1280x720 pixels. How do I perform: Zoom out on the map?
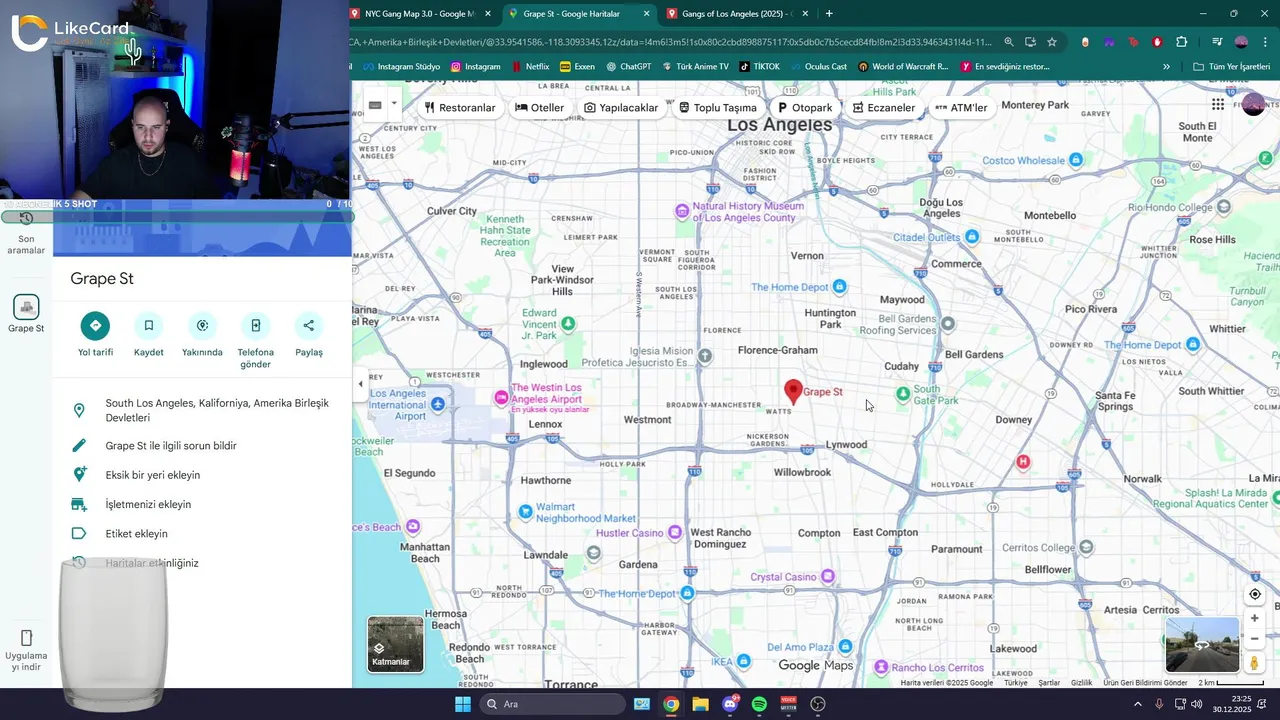click(x=1254, y=638)
